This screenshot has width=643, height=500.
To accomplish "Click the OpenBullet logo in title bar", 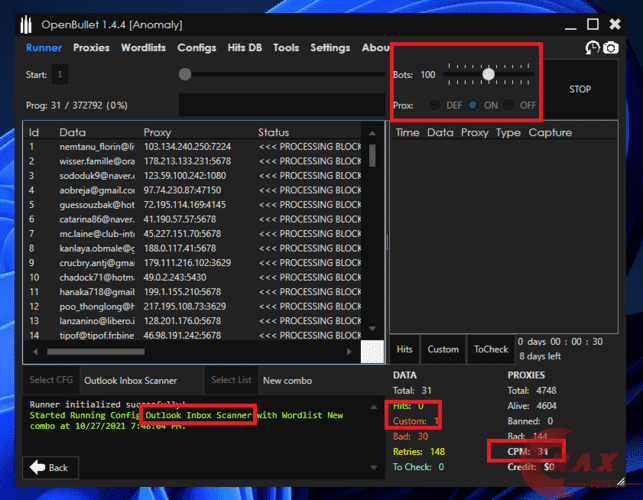I will [15, 22].
